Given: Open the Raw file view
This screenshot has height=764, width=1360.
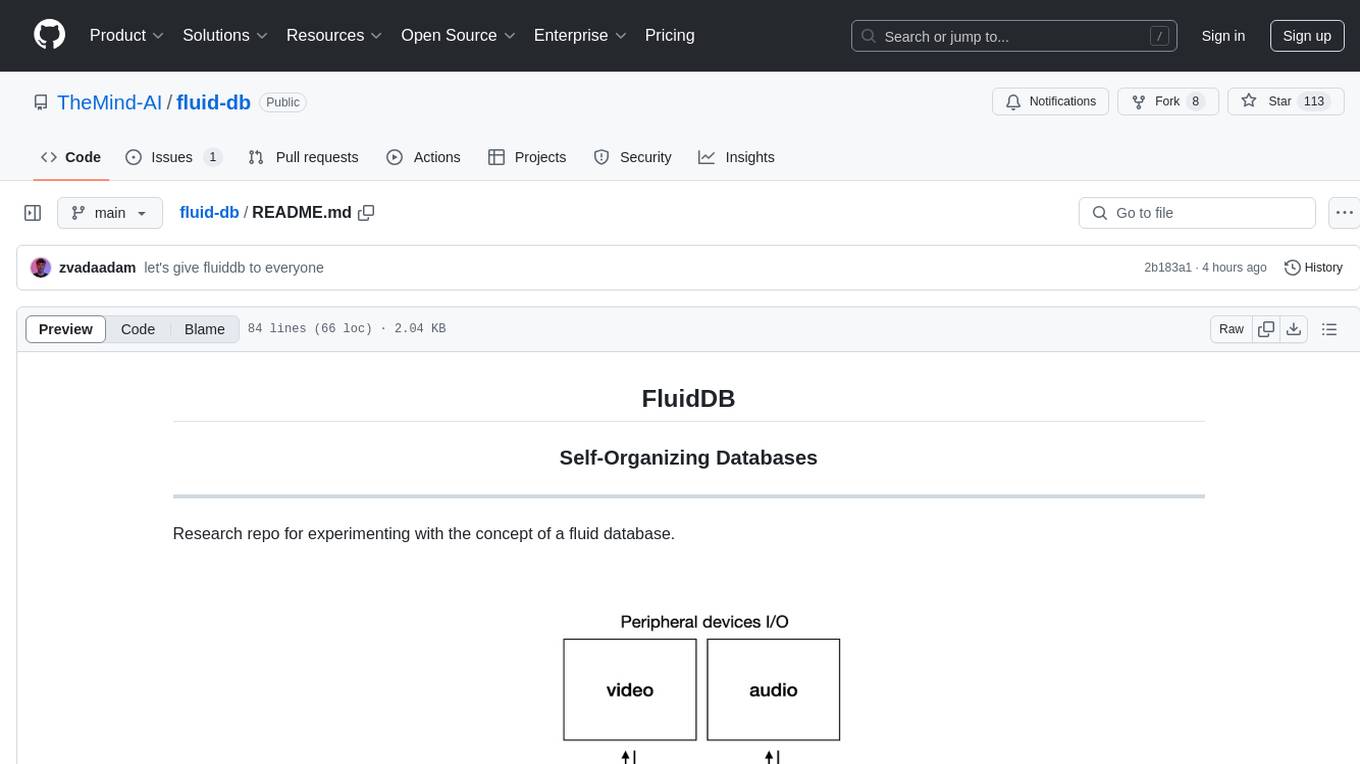Looking at the screenshot, I should 1231,329.
